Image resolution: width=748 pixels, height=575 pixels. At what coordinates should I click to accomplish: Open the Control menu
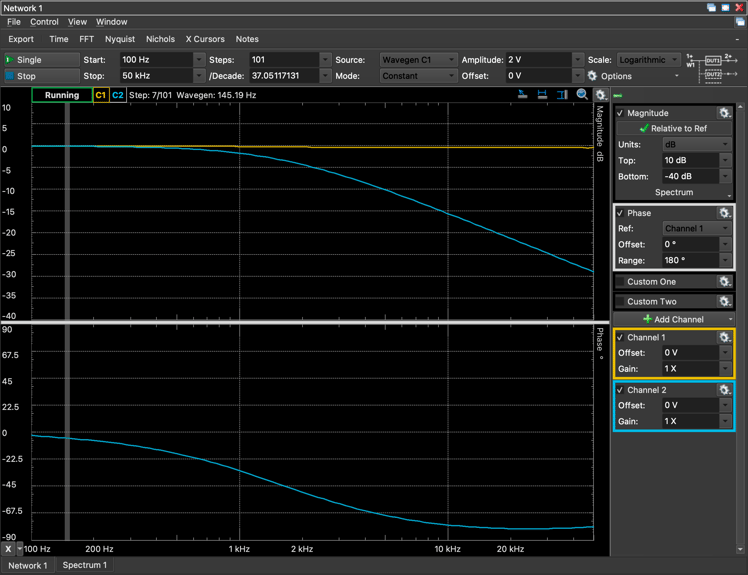click(44, 22)
